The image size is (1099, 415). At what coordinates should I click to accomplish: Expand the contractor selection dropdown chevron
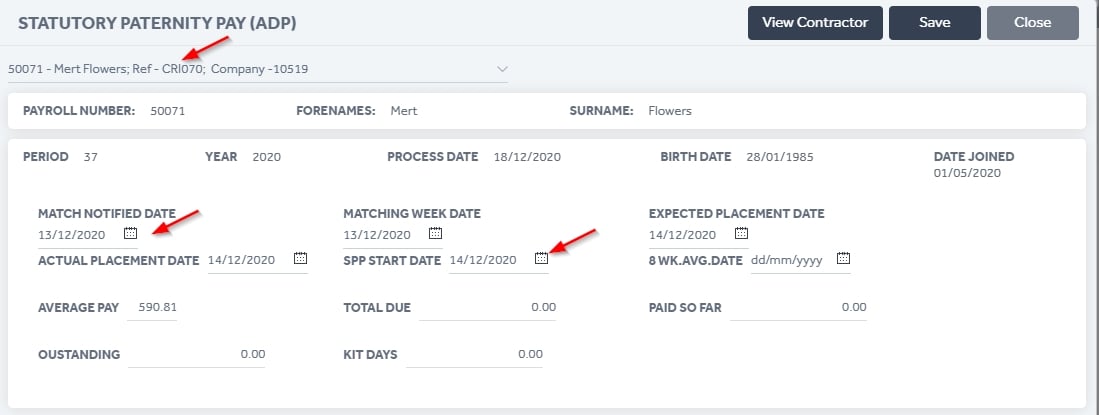coord(502,69)
